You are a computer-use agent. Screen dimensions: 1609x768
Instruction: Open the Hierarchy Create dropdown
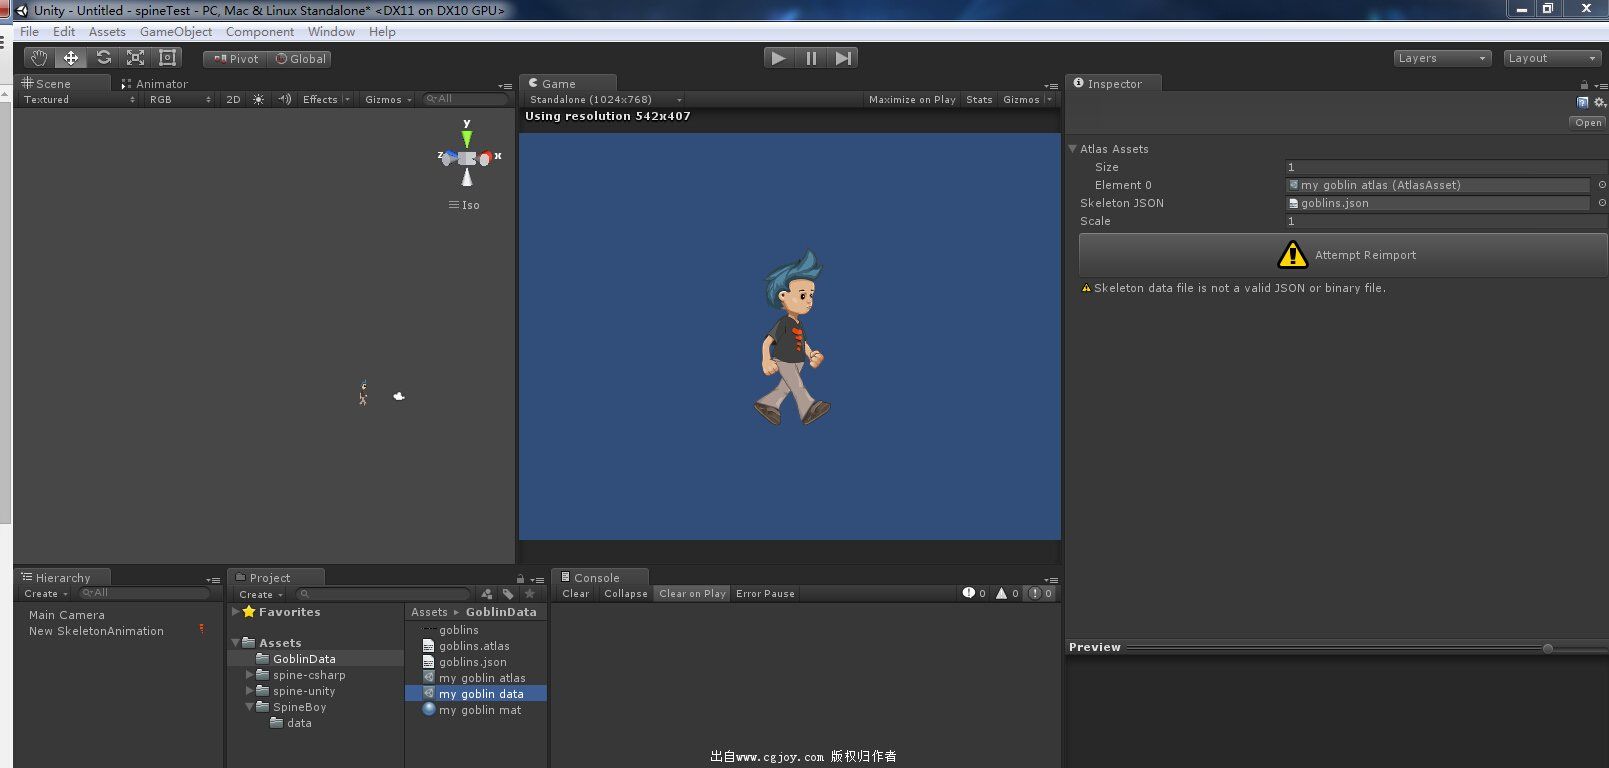coord(46,593)
